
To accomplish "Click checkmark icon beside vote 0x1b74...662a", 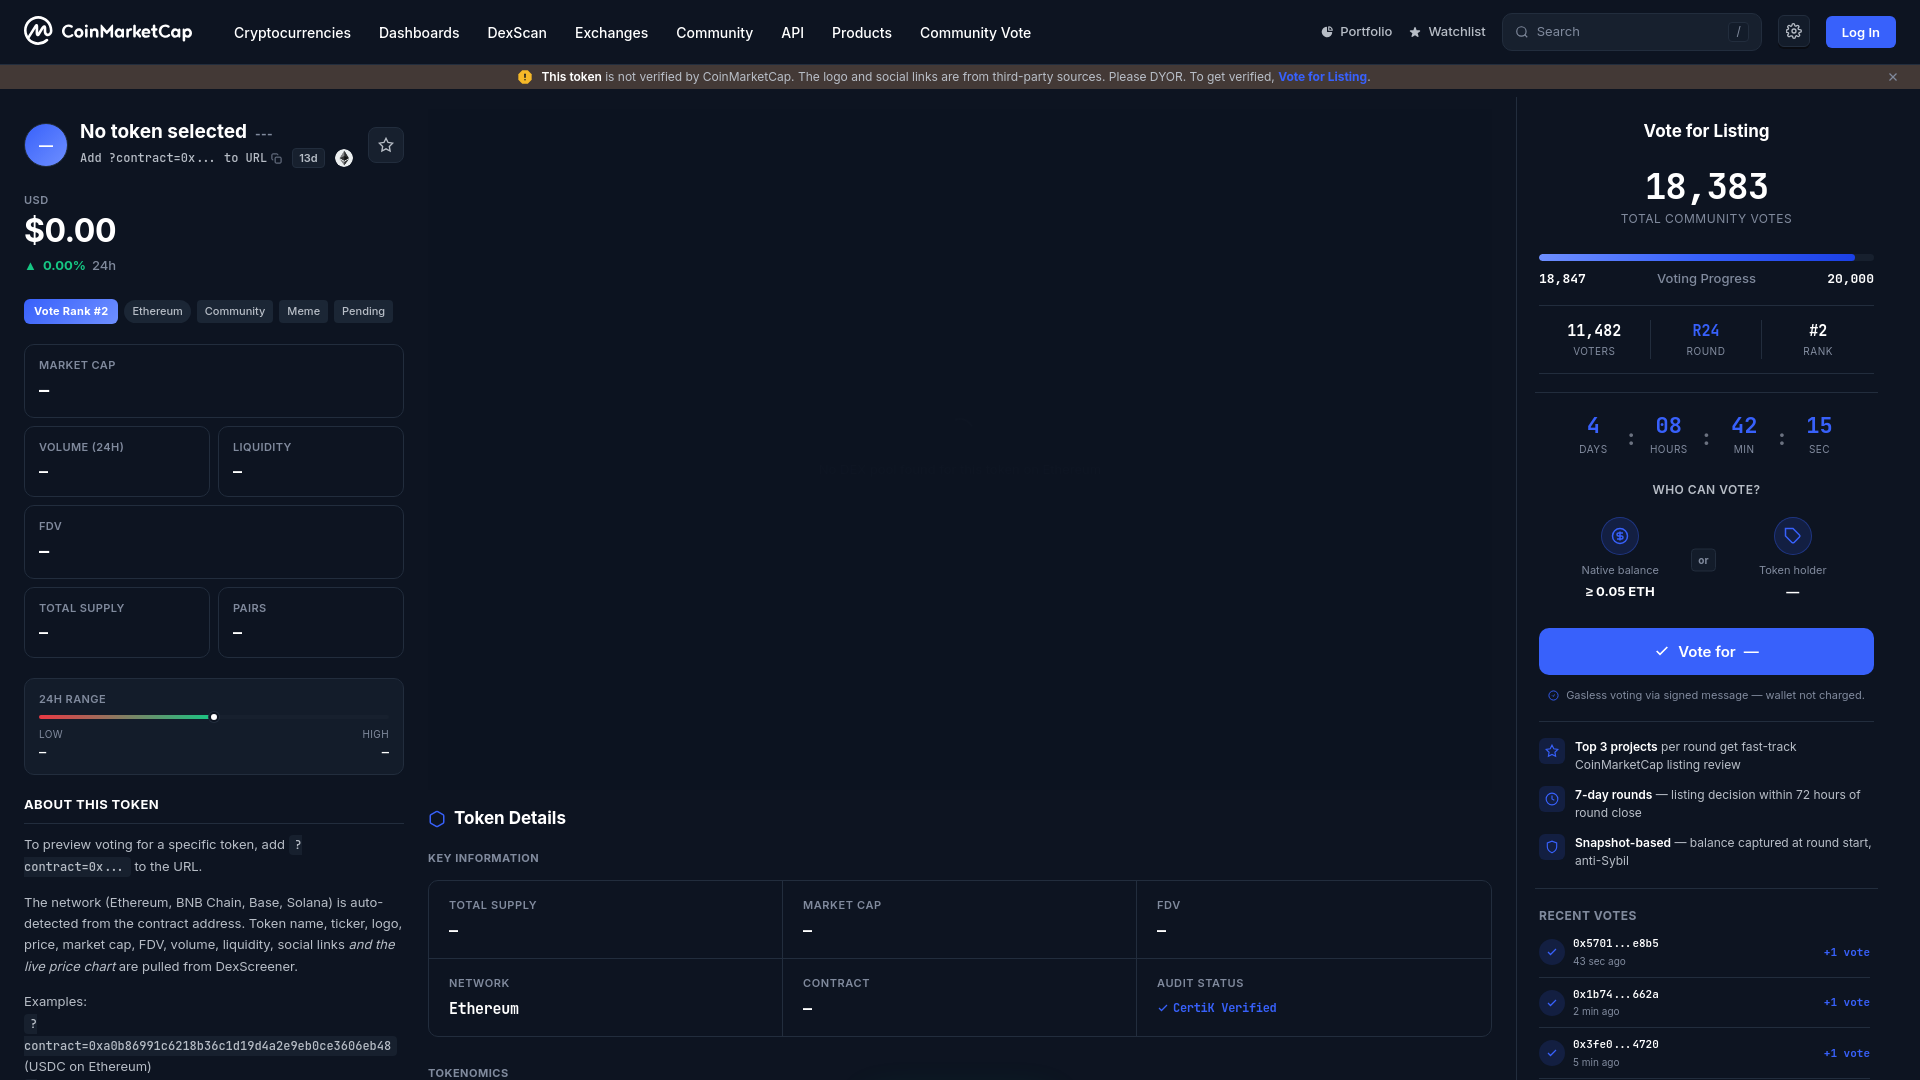I will (x=1552, y=1003).
